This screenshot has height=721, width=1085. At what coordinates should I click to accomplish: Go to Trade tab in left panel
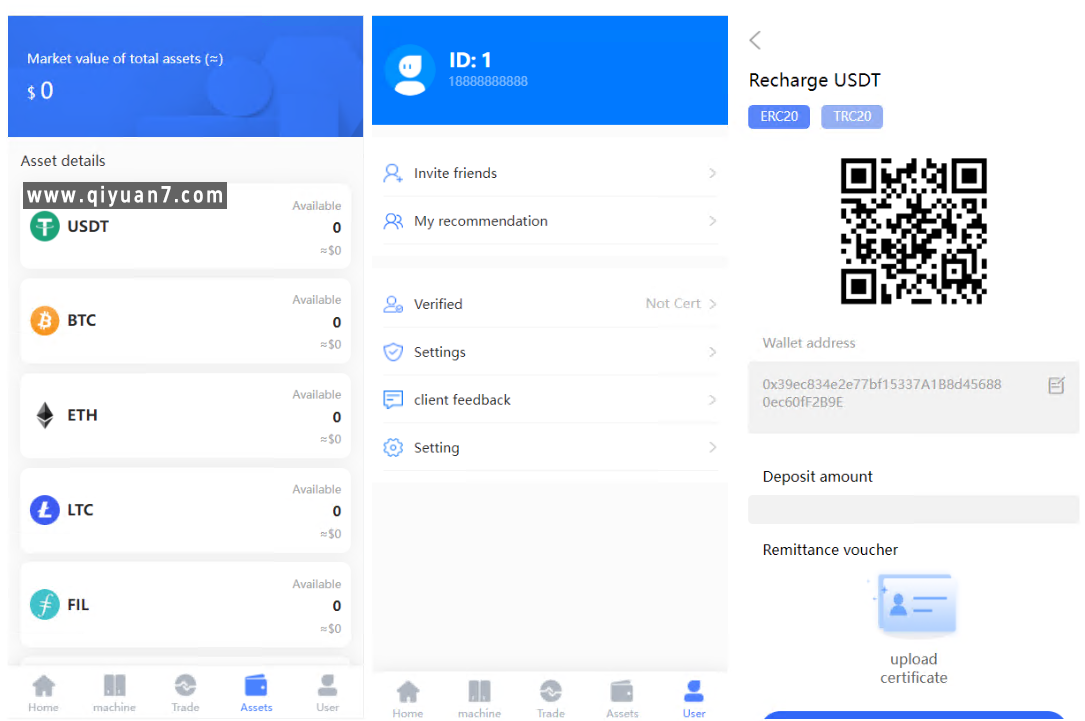pyautogui.click(x=185, y=692)
